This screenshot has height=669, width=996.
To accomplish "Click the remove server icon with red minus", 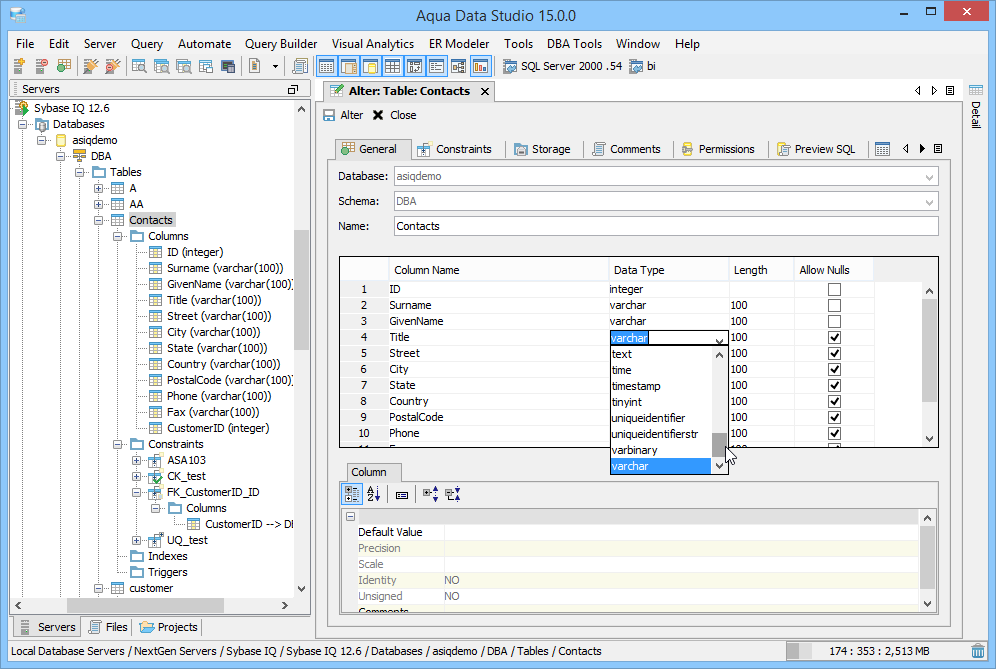I will pyautogui.click(x=41, y=65).
